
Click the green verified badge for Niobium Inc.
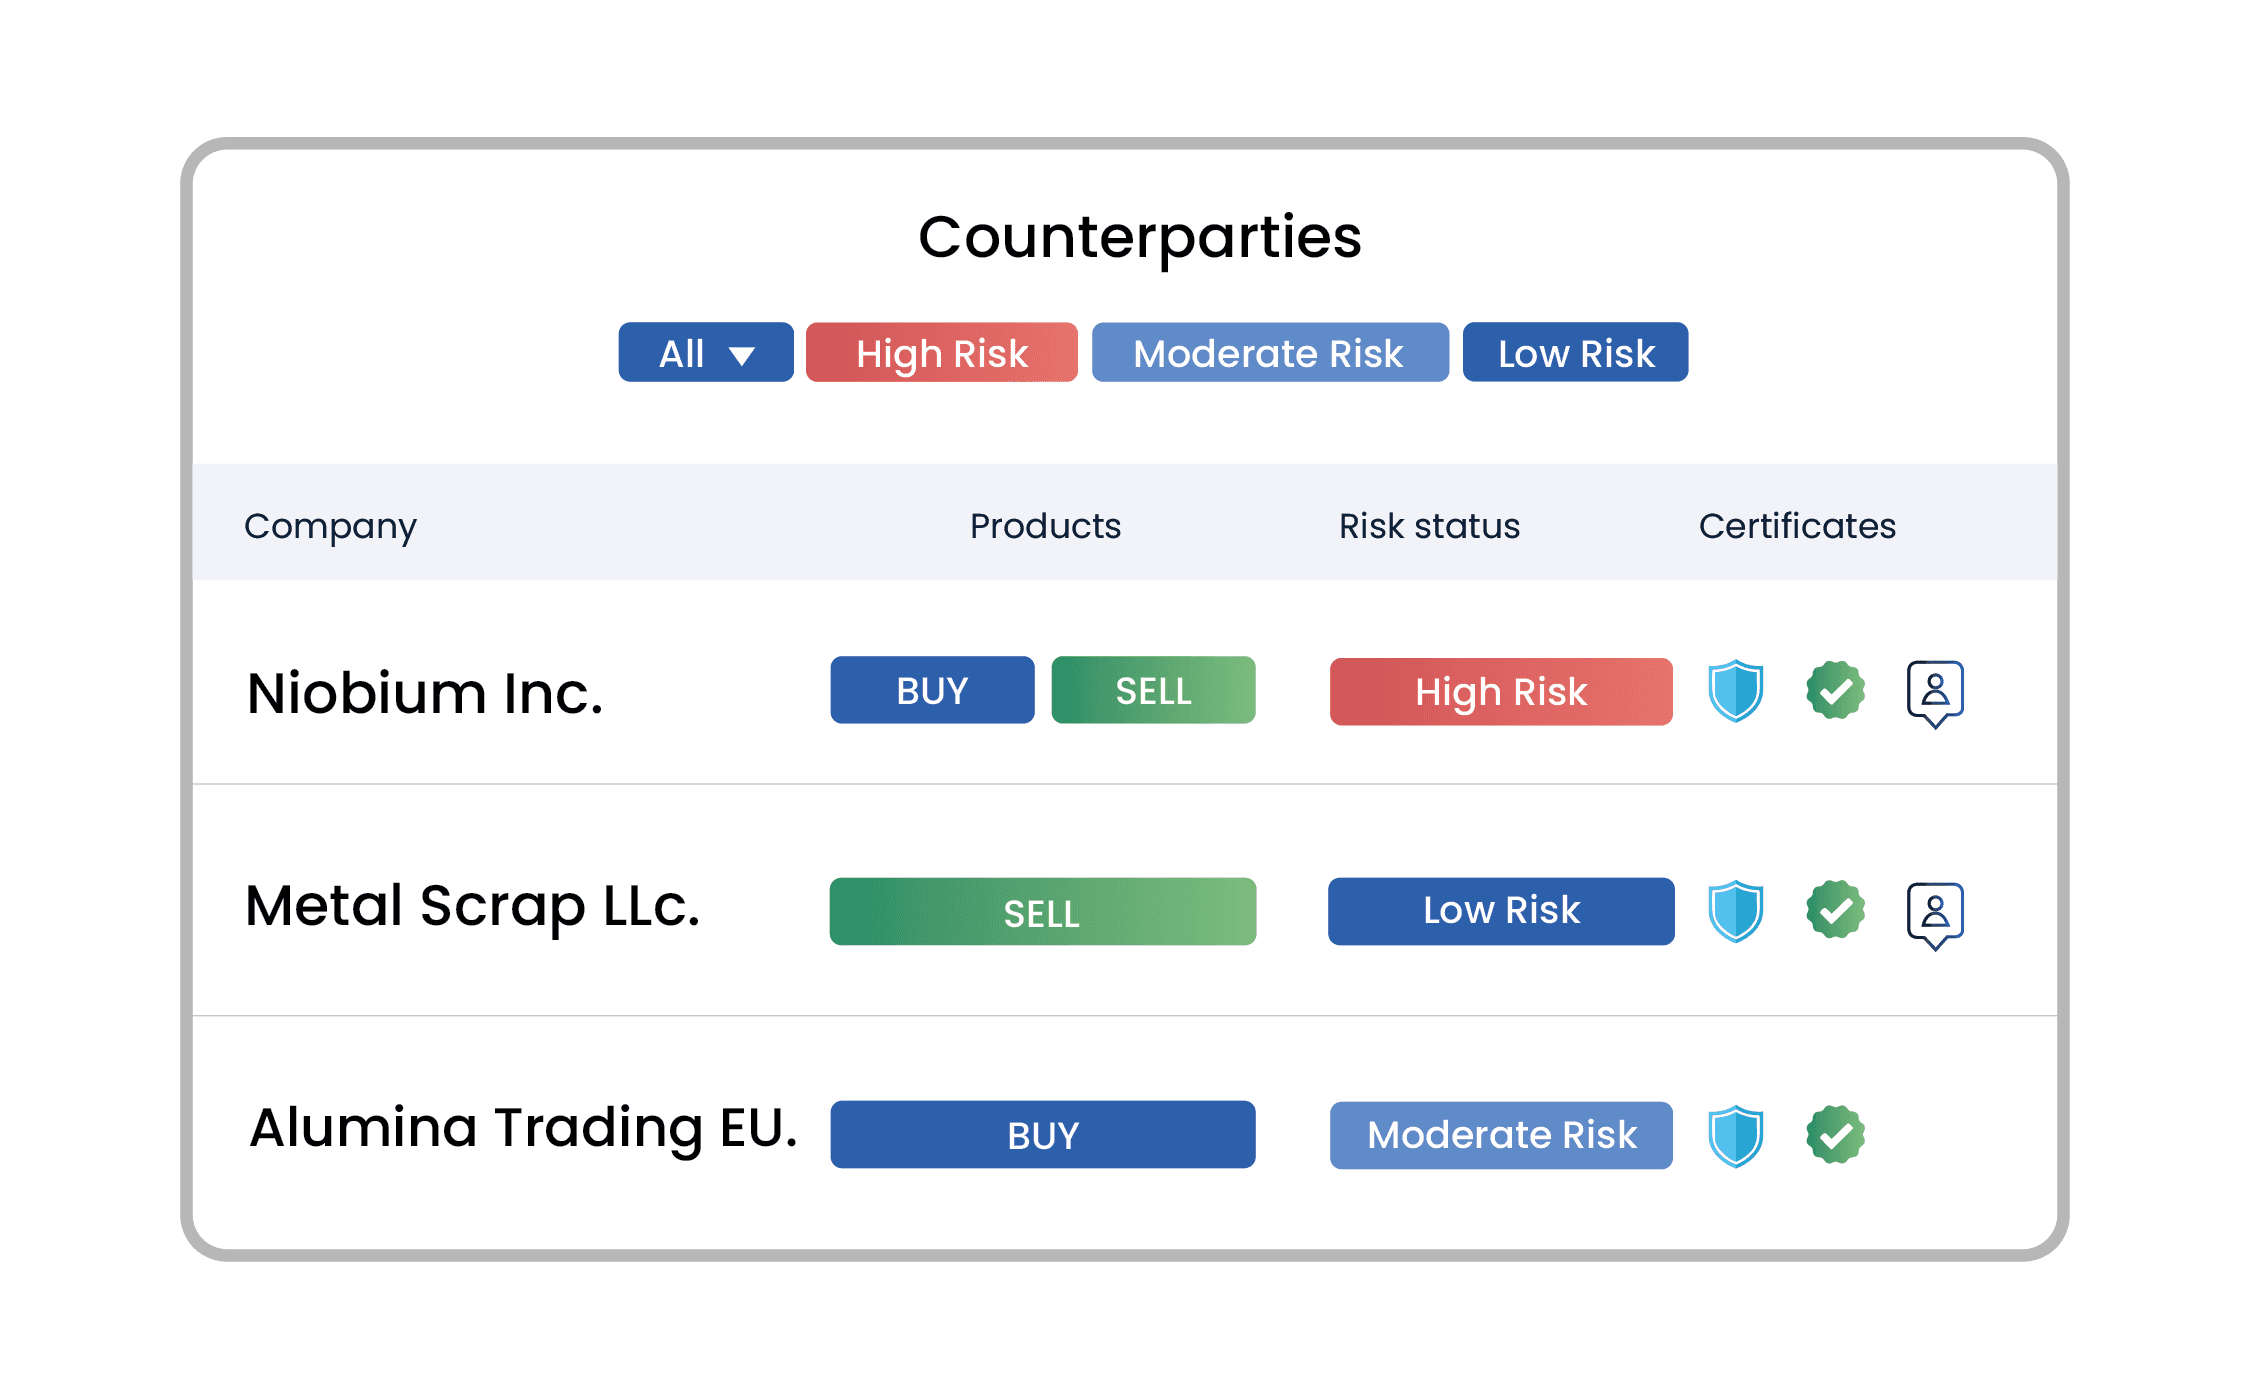click(1835, 690)
